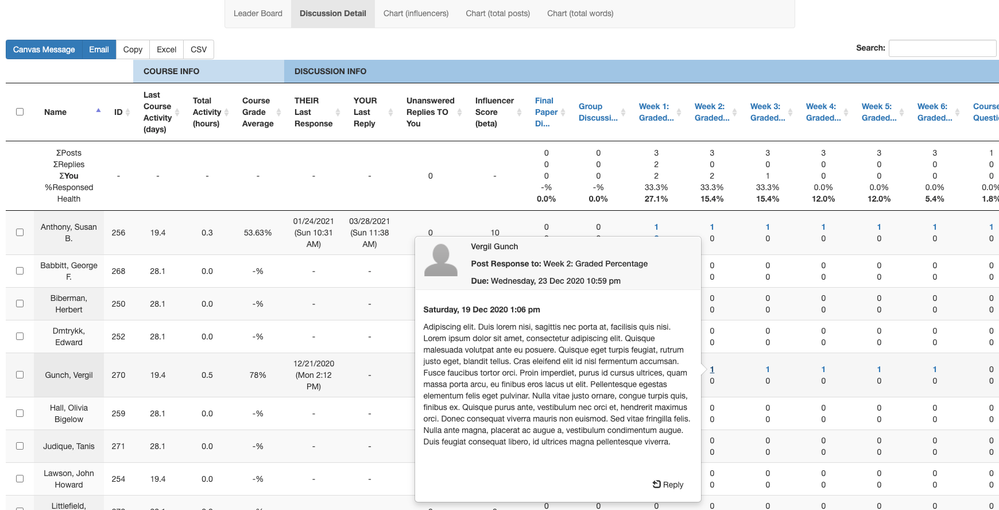
Task: Open Gunch's Week 2 post count link
Action: 712,369
